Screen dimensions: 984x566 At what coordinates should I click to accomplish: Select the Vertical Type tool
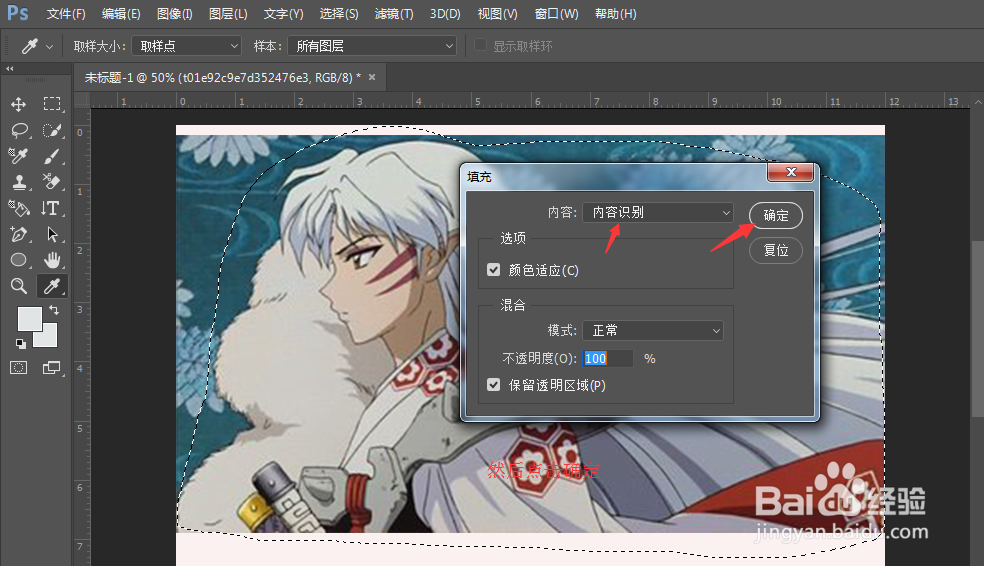coord(51,208)
